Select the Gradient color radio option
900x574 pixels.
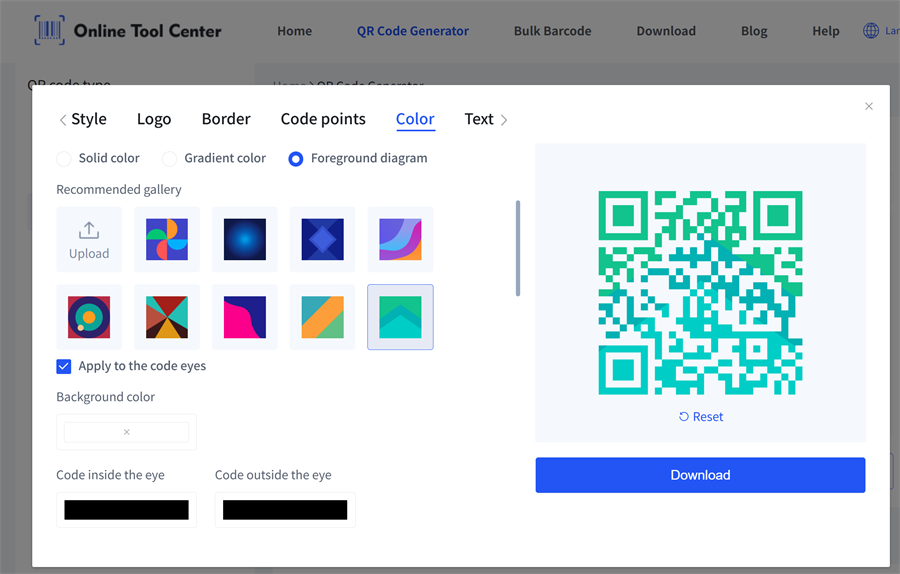170,159
